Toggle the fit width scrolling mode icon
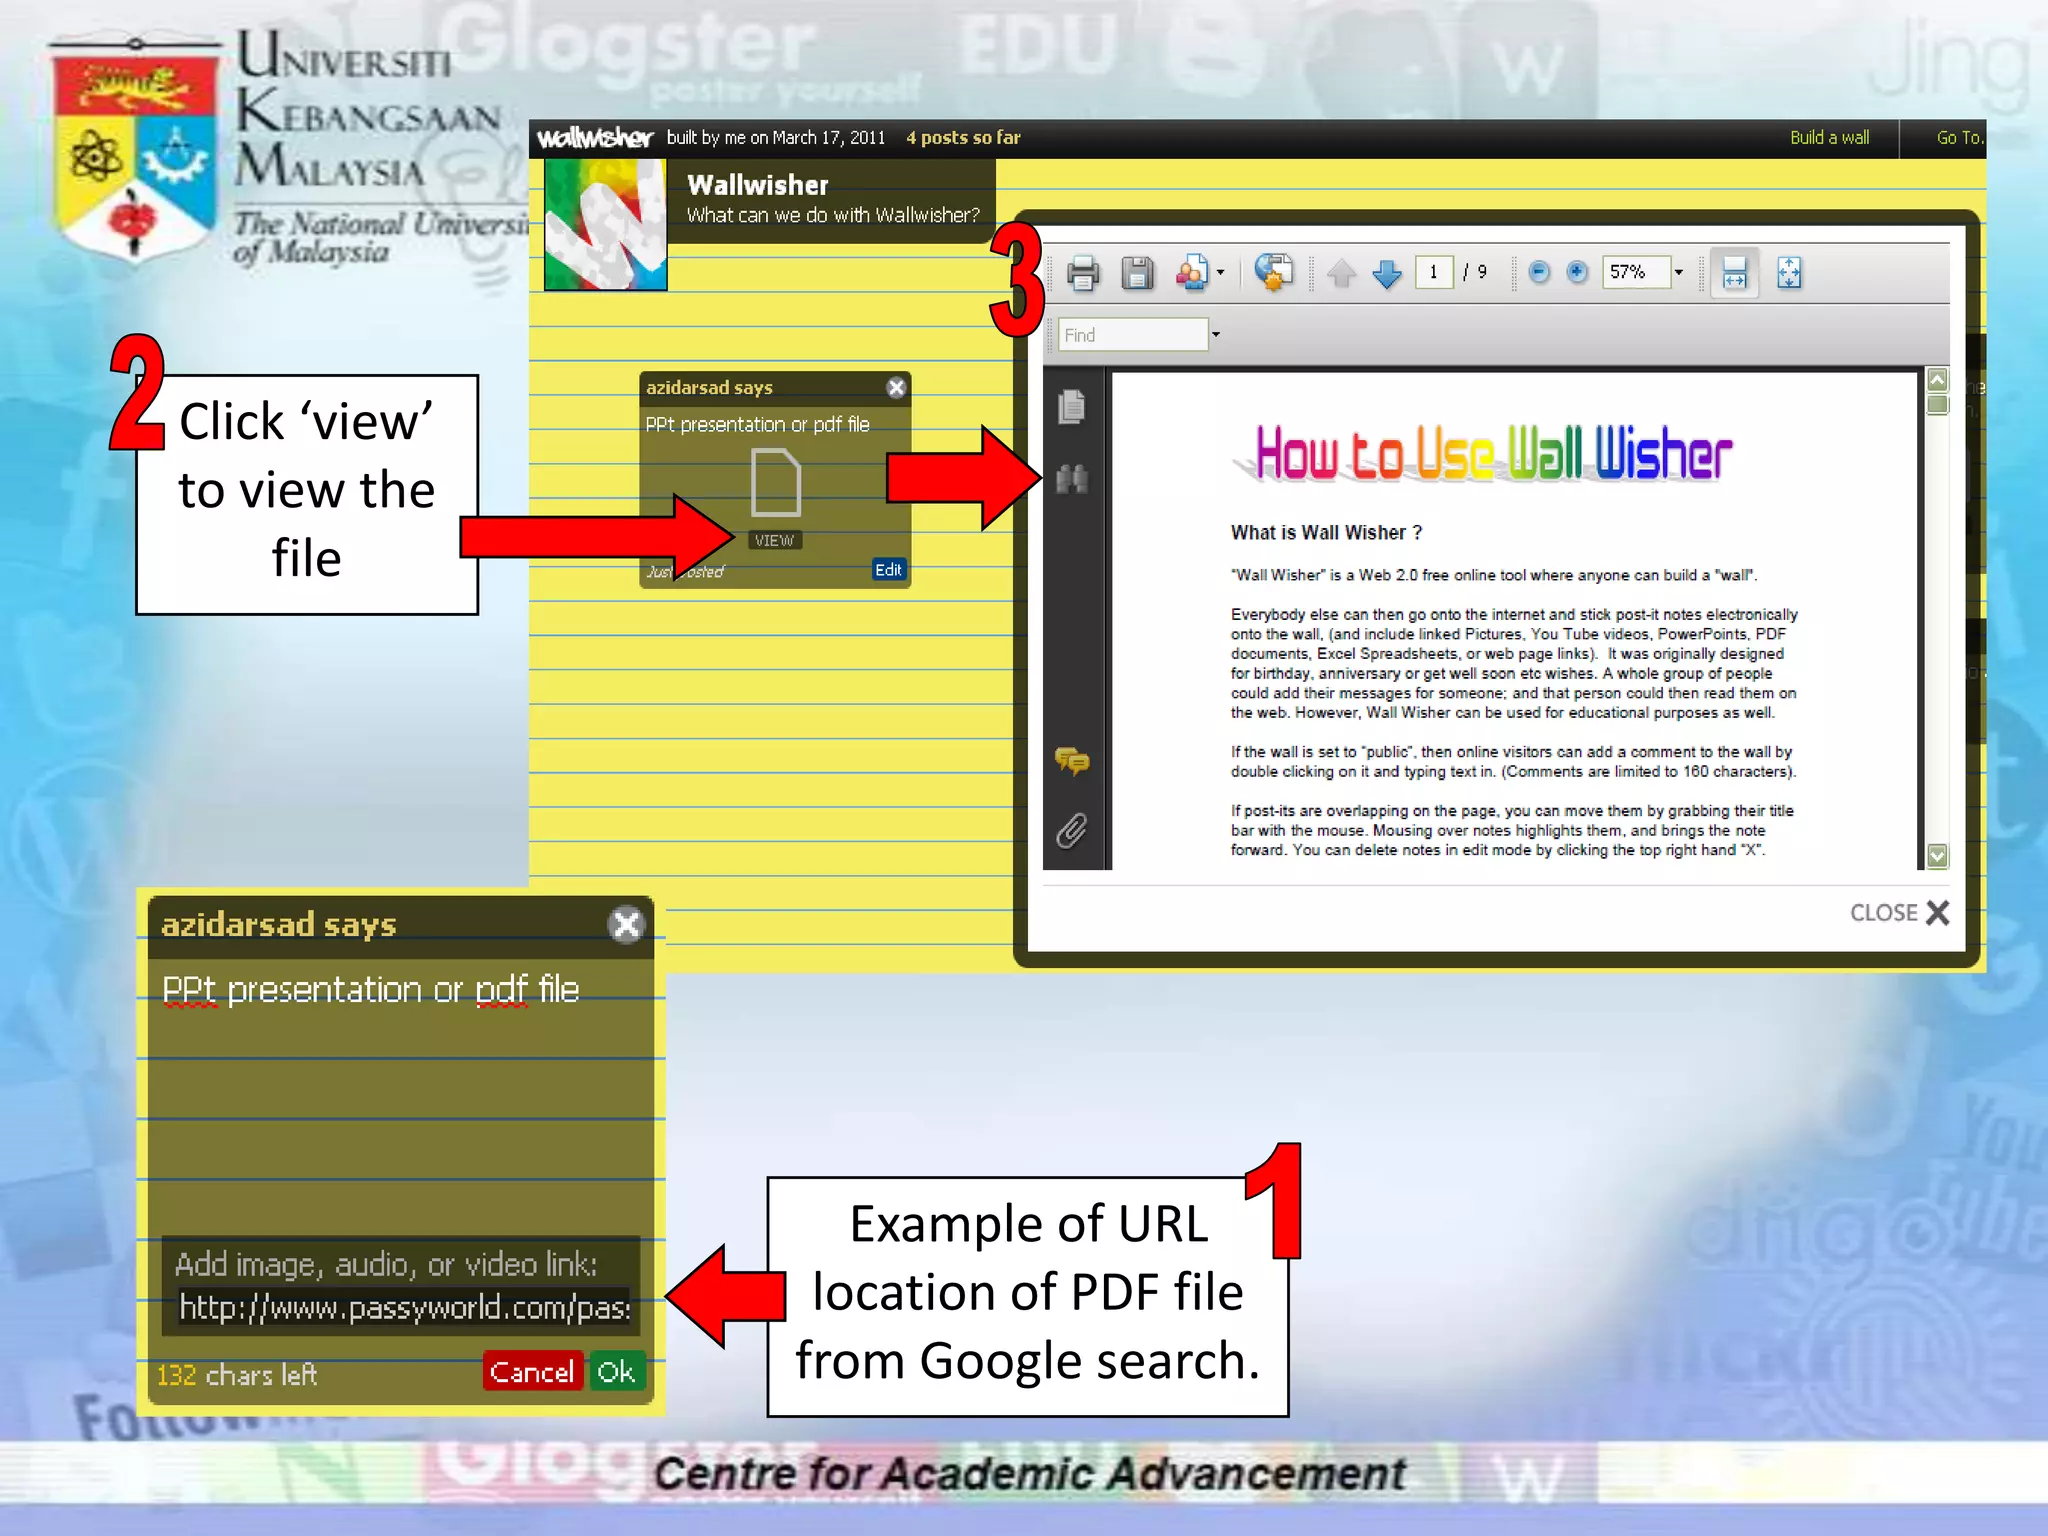This screenshot has width=2048, height=1536. pos(1735,273)
